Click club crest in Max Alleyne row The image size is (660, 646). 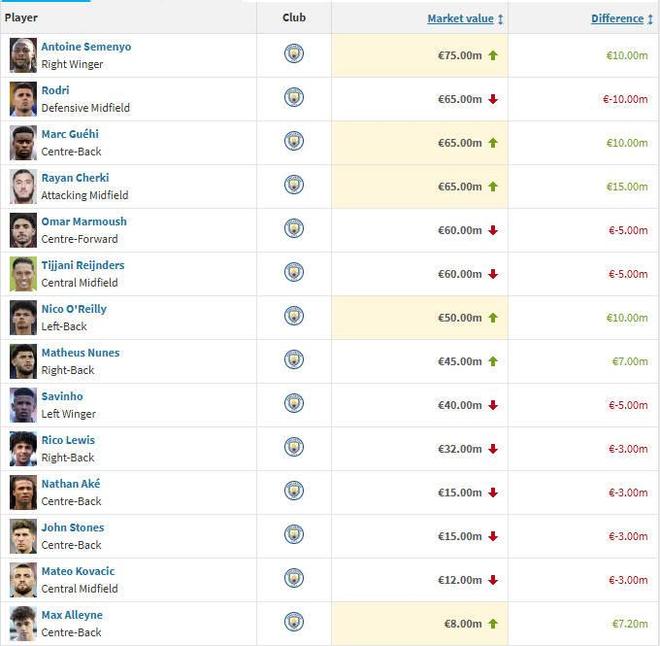pyautogui.click(x=294, y=622)
